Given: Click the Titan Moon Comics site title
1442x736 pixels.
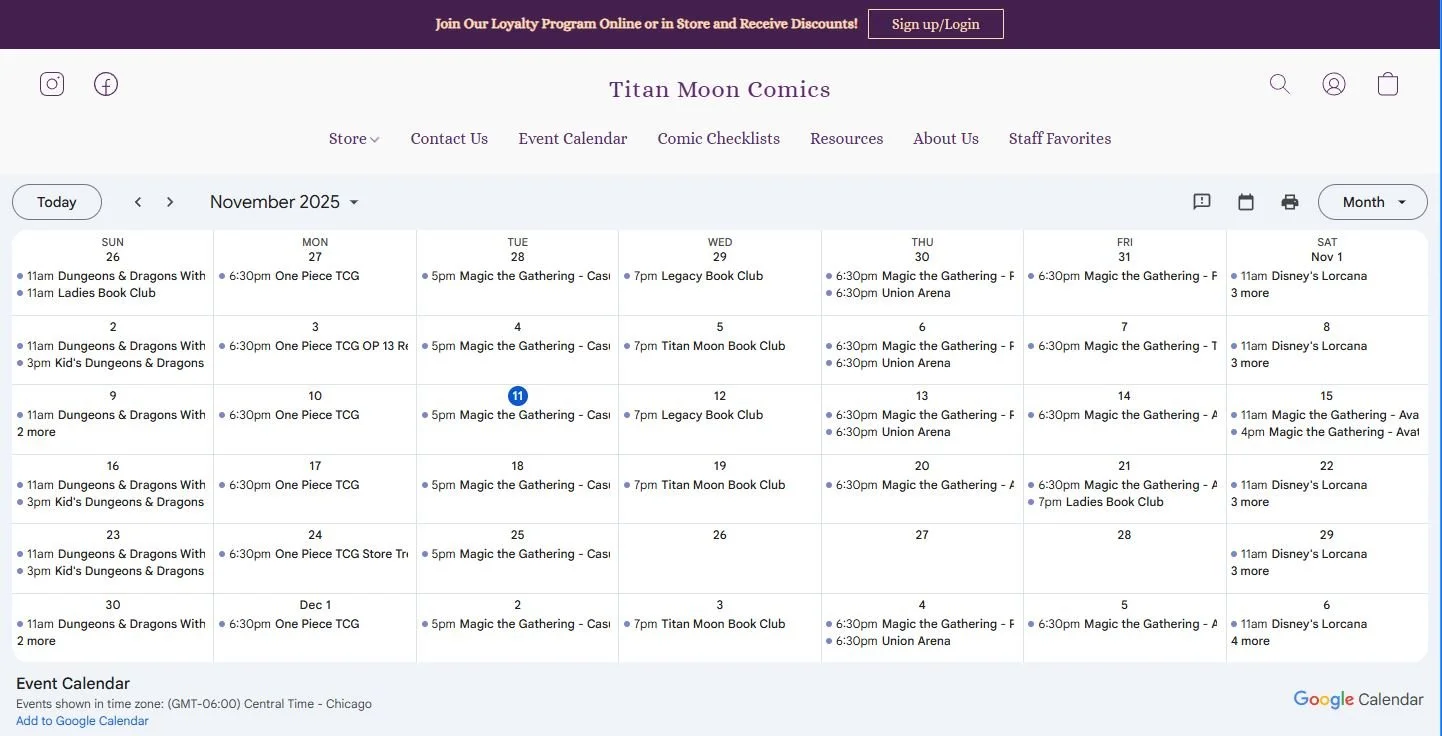Looking at the screenshot, I should [x=720, y=89].
